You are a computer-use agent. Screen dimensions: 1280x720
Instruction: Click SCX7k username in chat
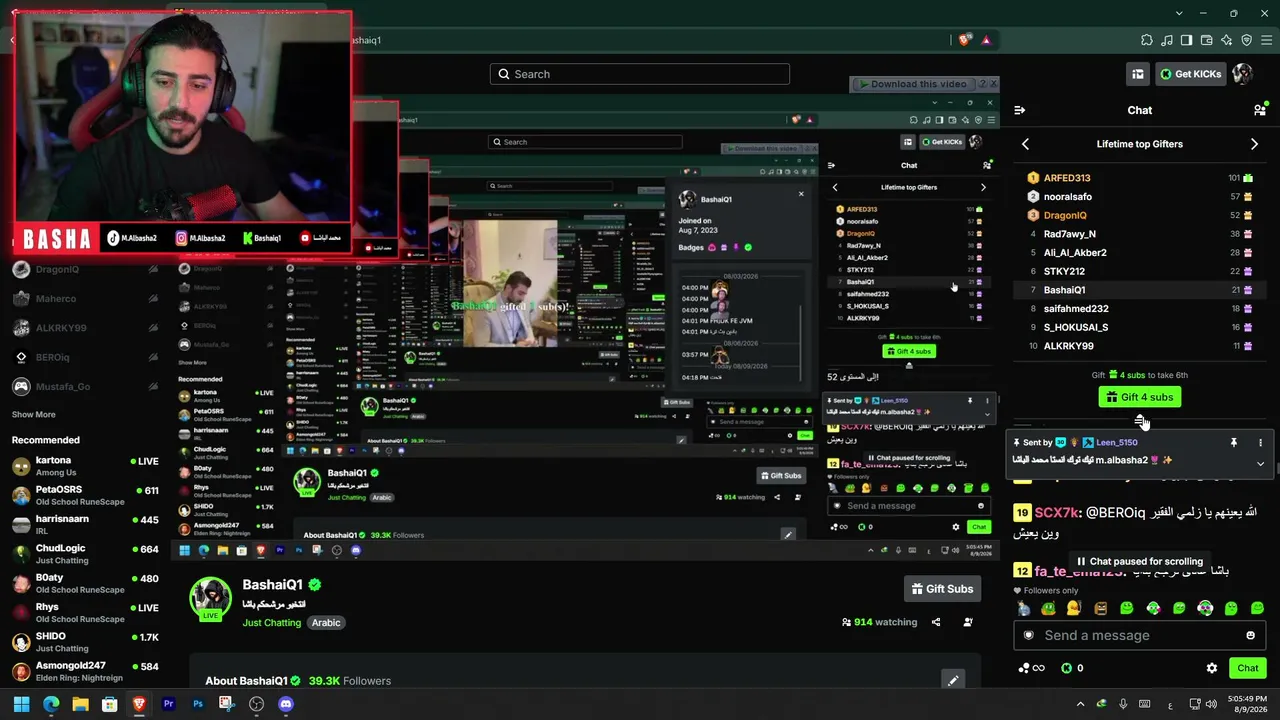tap(1057, 513)
